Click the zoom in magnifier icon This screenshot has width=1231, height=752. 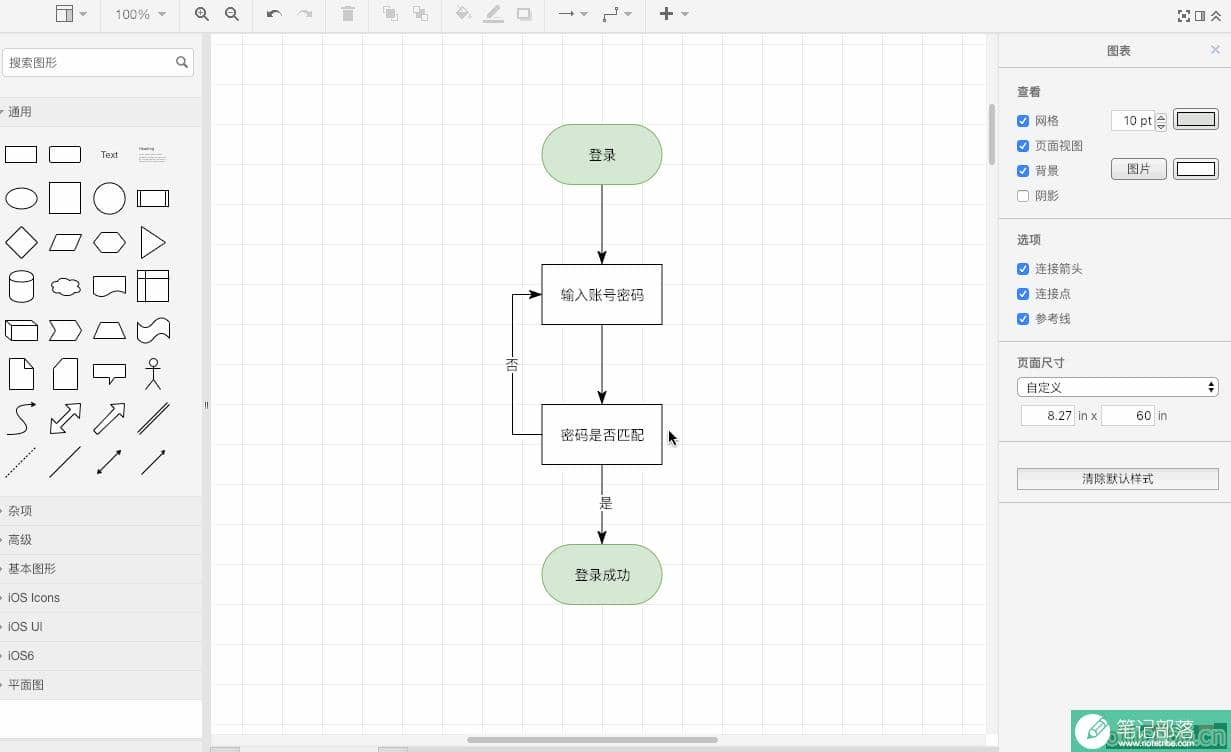click(x=202, y=14)
